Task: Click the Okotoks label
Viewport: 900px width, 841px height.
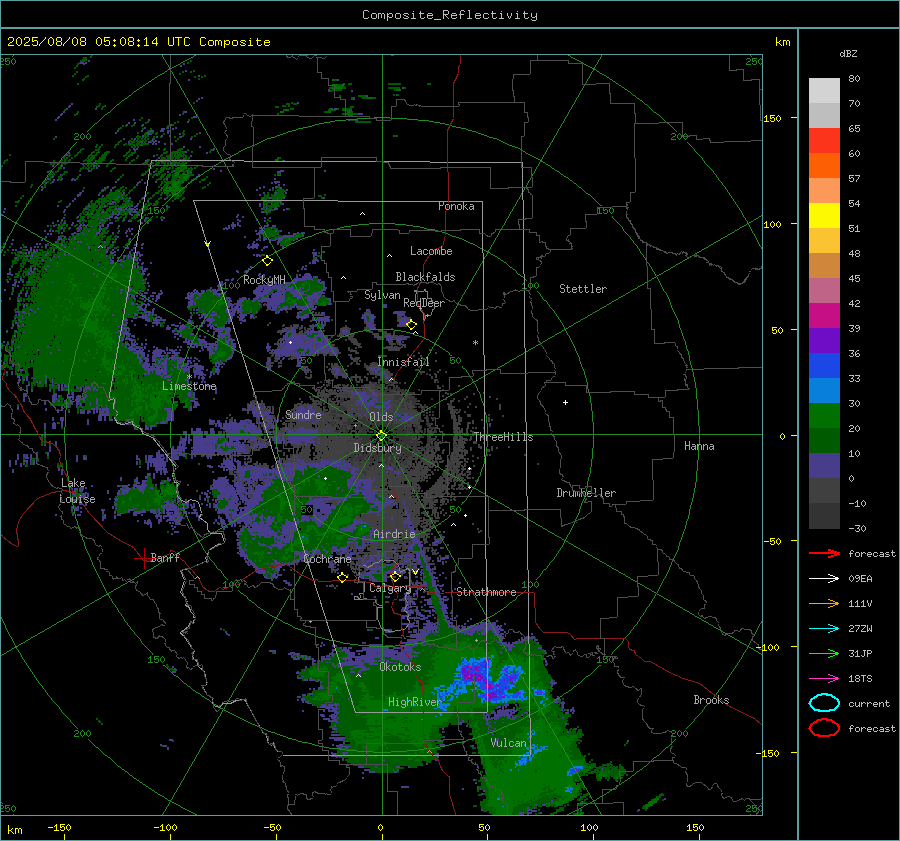Action: coord(400,667)
